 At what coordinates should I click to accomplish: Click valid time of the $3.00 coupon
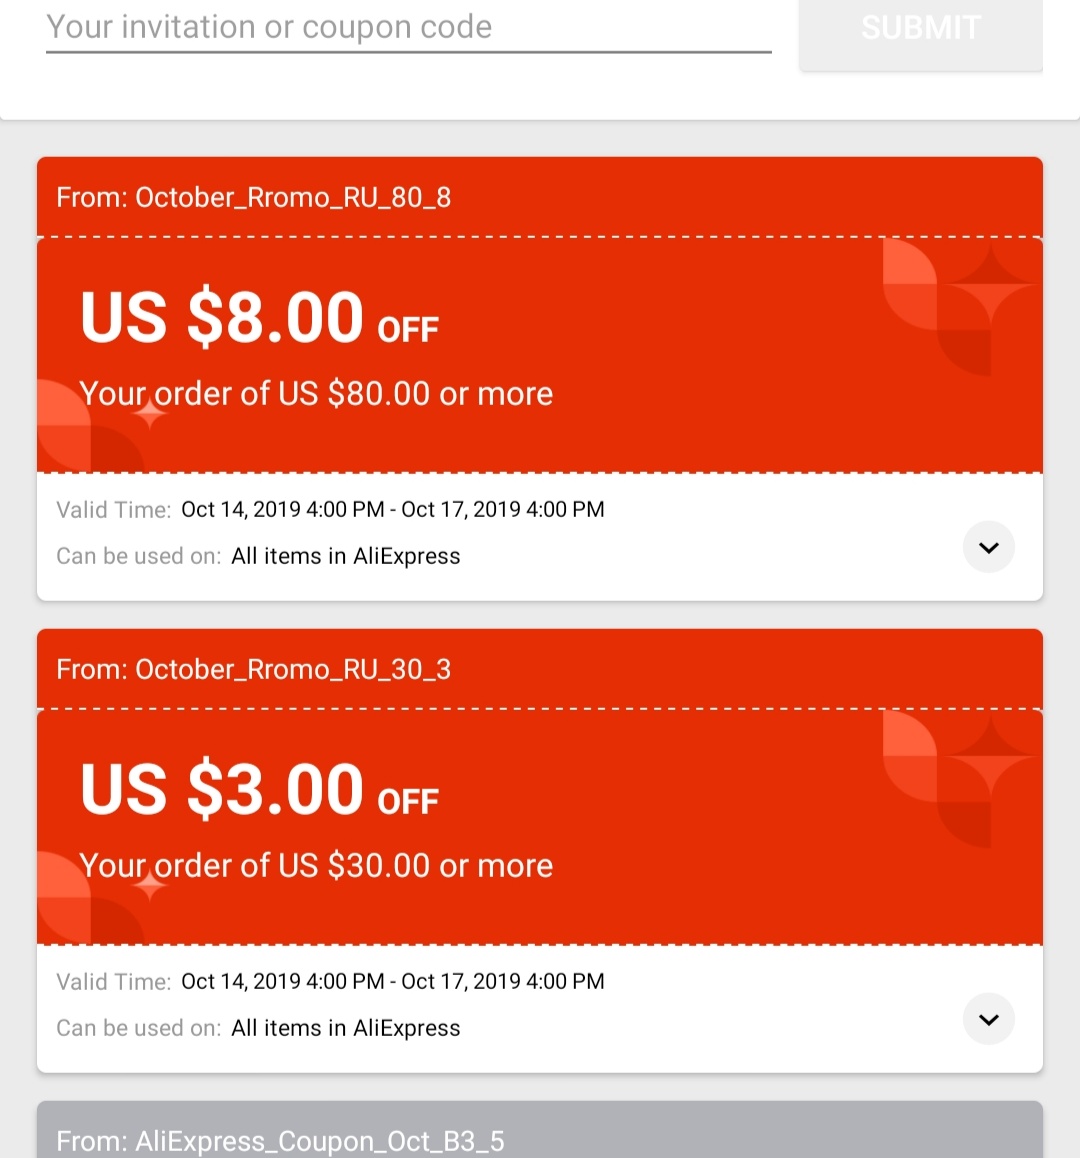pos(392,981)
